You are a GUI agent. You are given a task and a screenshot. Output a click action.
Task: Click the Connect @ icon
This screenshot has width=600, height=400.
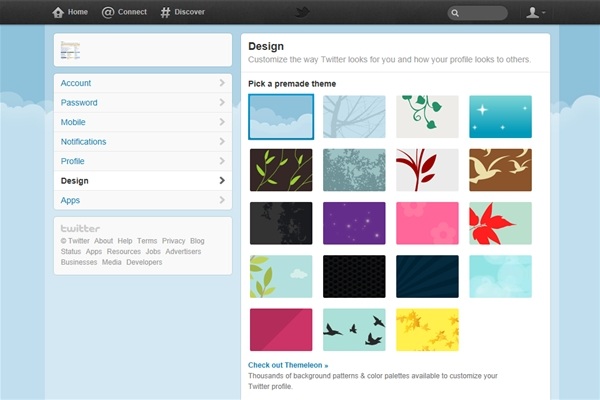[x=108, y=12]
